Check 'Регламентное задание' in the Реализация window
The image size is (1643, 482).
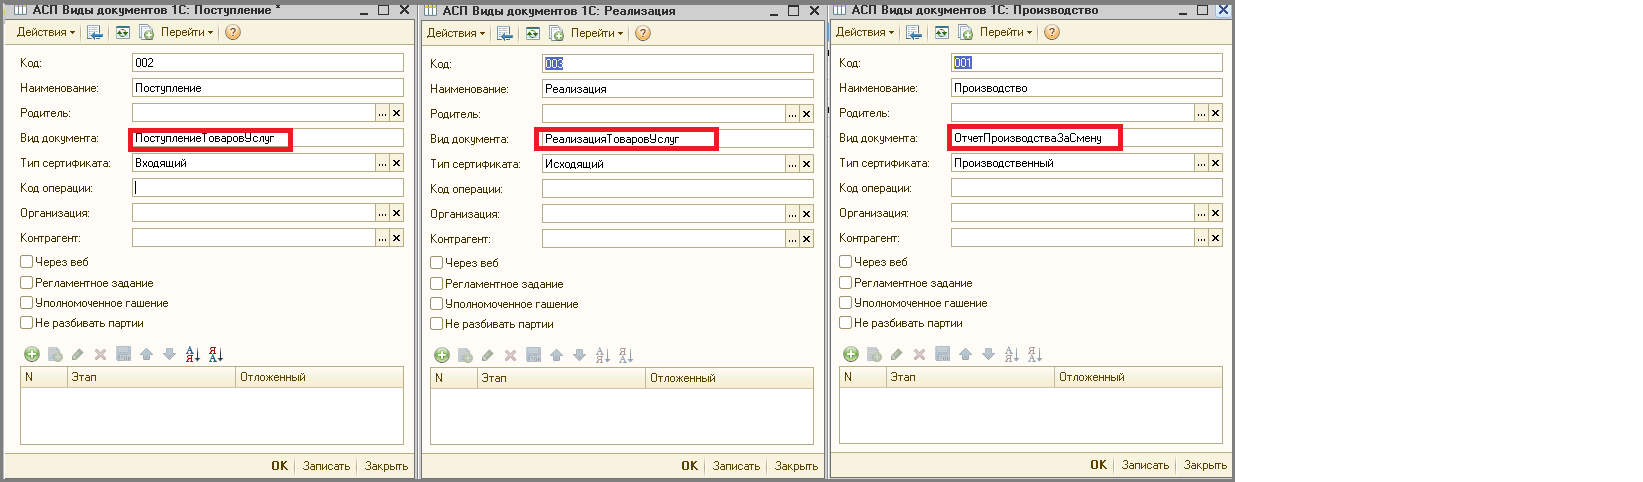437,284
